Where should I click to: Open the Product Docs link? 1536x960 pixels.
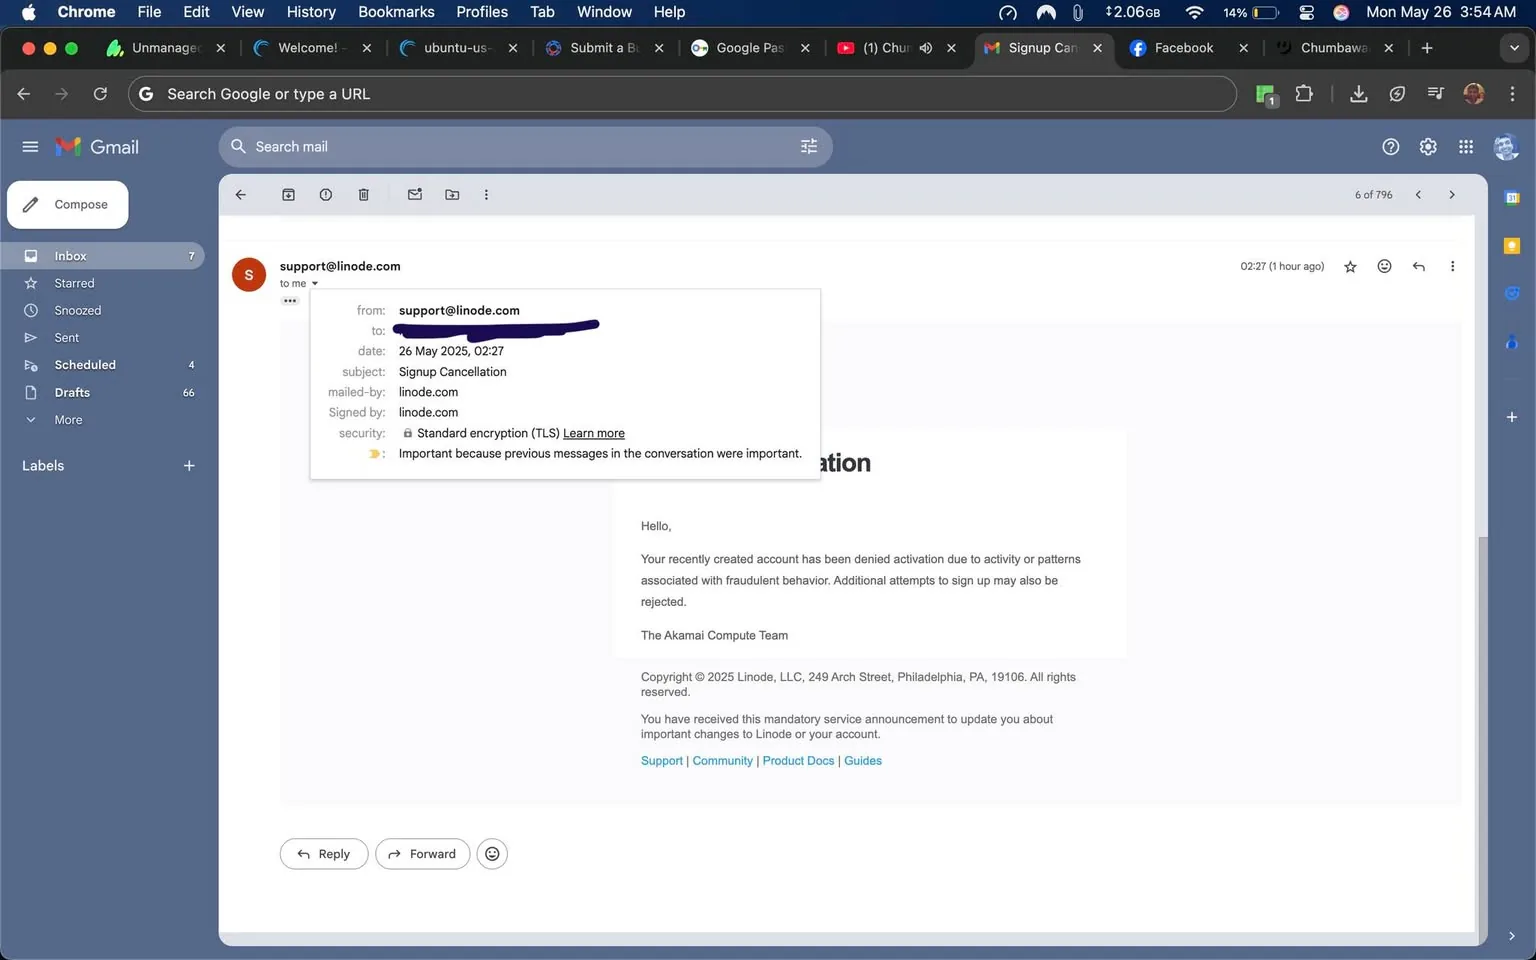(x=797, y=760)
